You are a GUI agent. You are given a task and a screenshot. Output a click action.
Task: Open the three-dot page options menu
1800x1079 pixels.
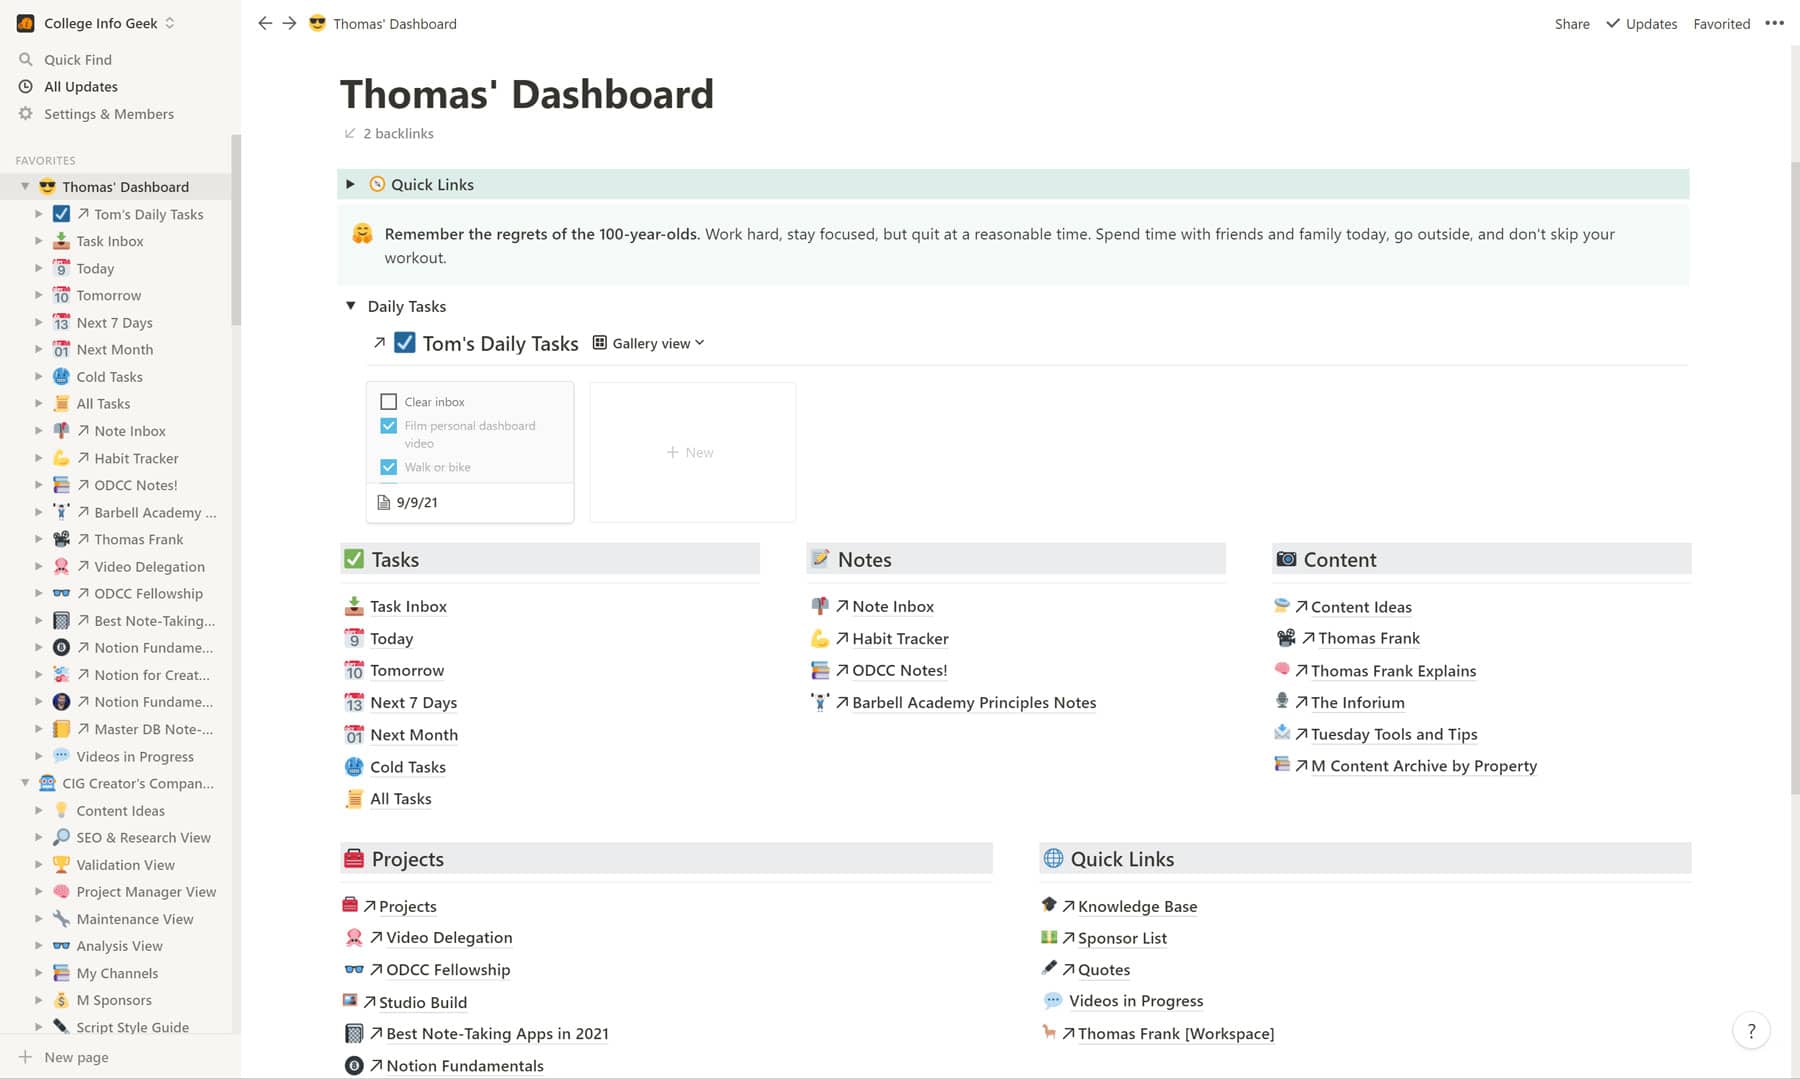1774,23
